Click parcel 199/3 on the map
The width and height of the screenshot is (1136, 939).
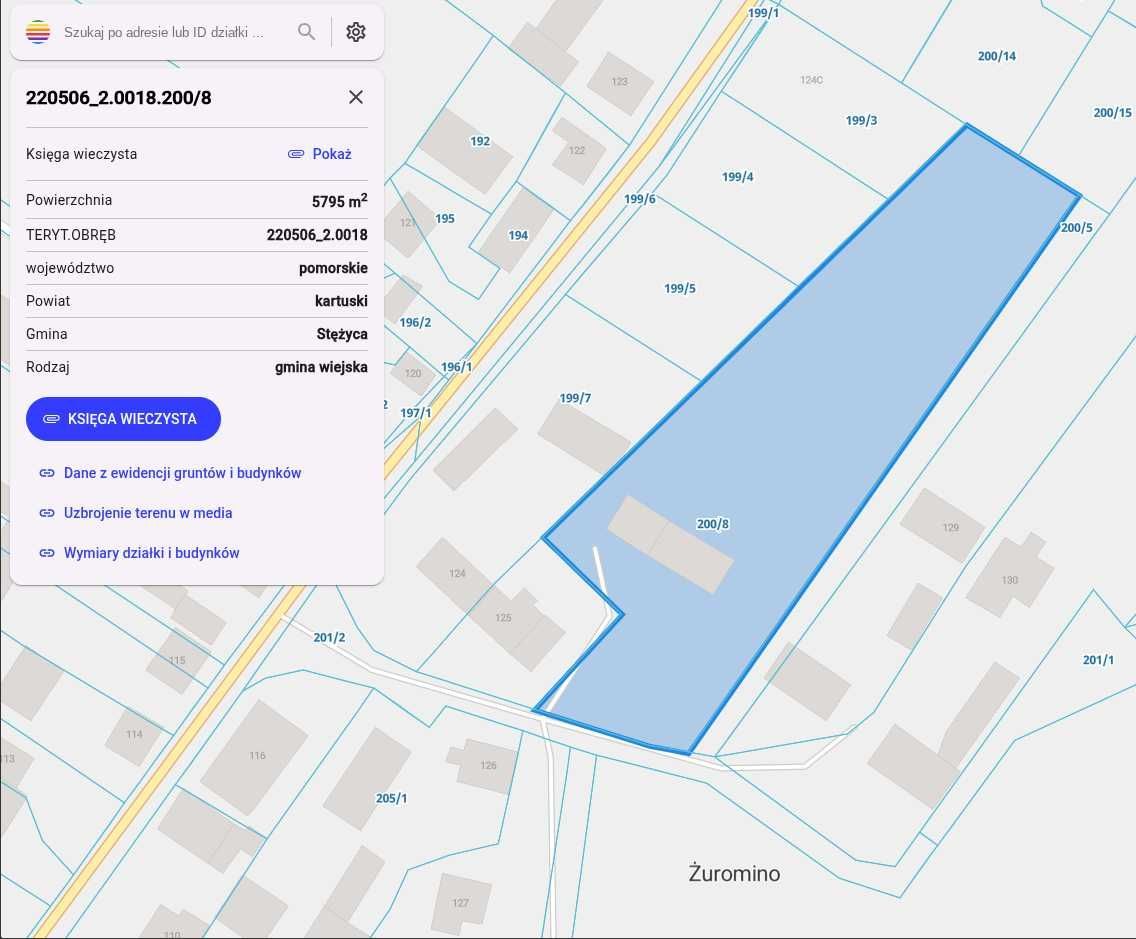(x=861, y=120)
